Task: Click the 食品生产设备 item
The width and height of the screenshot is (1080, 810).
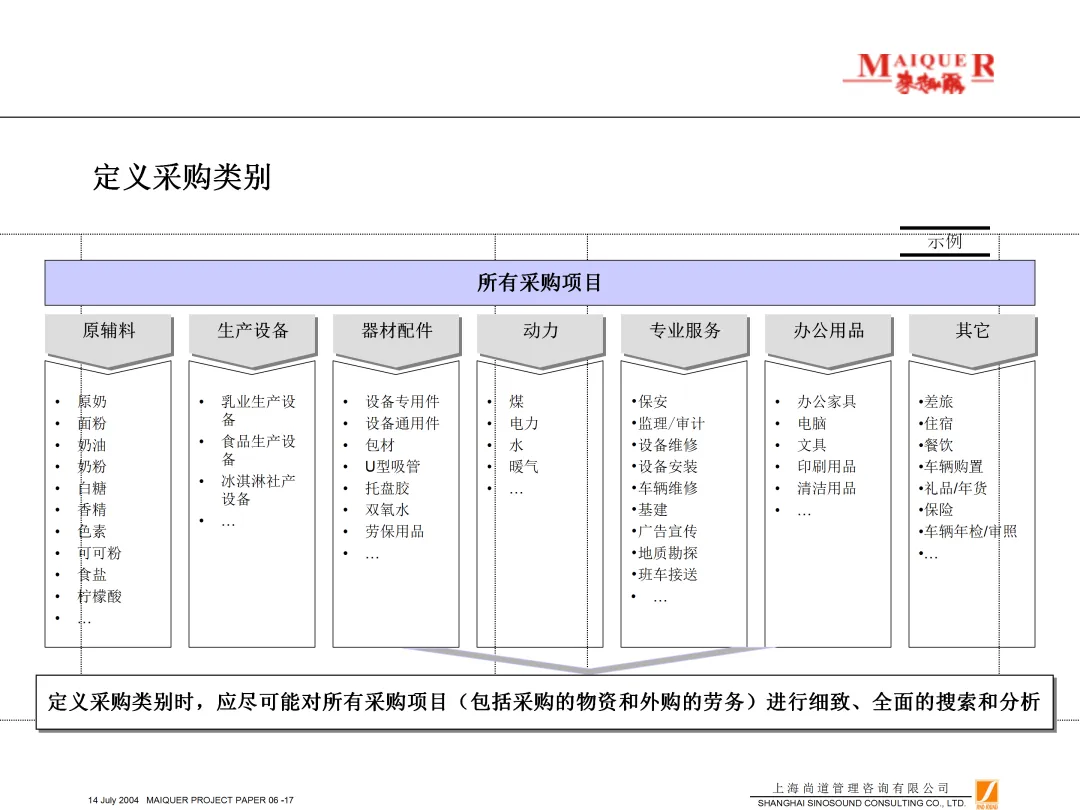Action: point(258,450)
